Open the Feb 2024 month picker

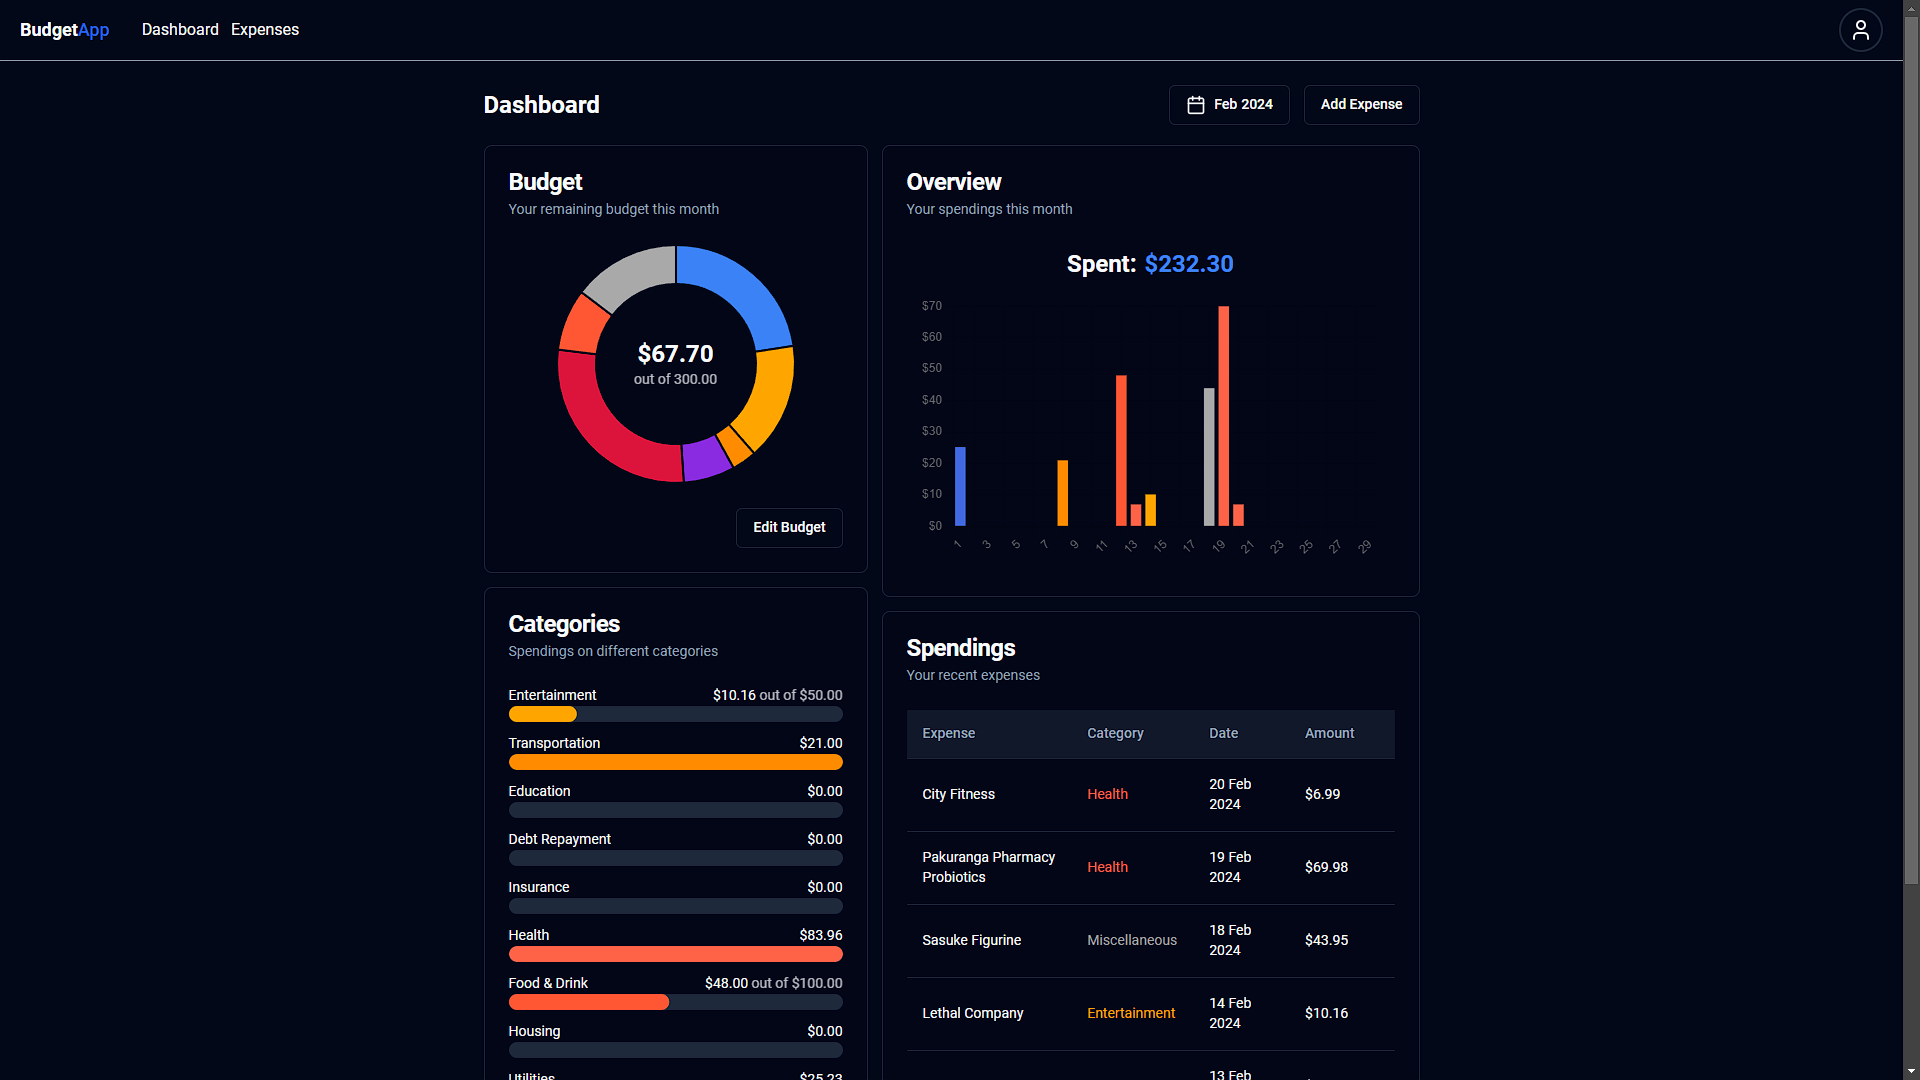(1229, 105)
